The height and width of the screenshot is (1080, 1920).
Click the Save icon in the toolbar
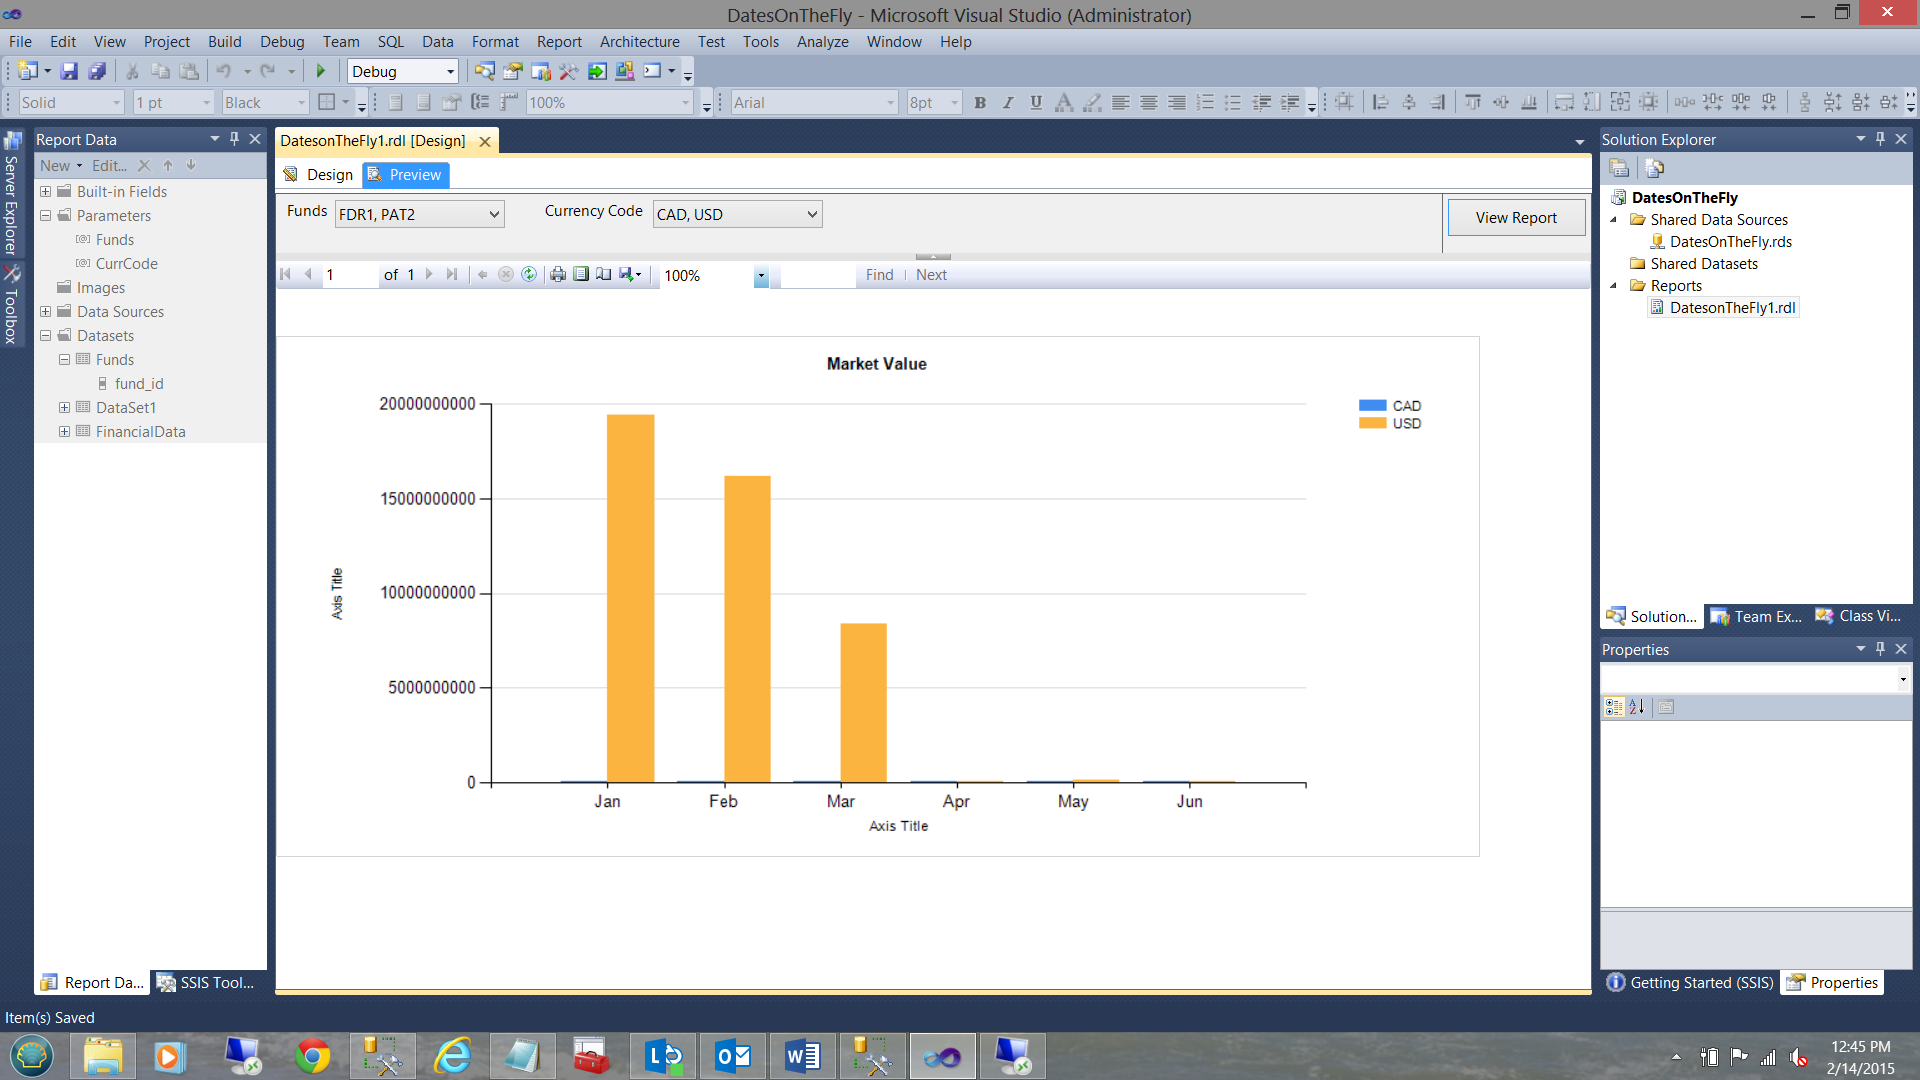[x=69, y=71]
